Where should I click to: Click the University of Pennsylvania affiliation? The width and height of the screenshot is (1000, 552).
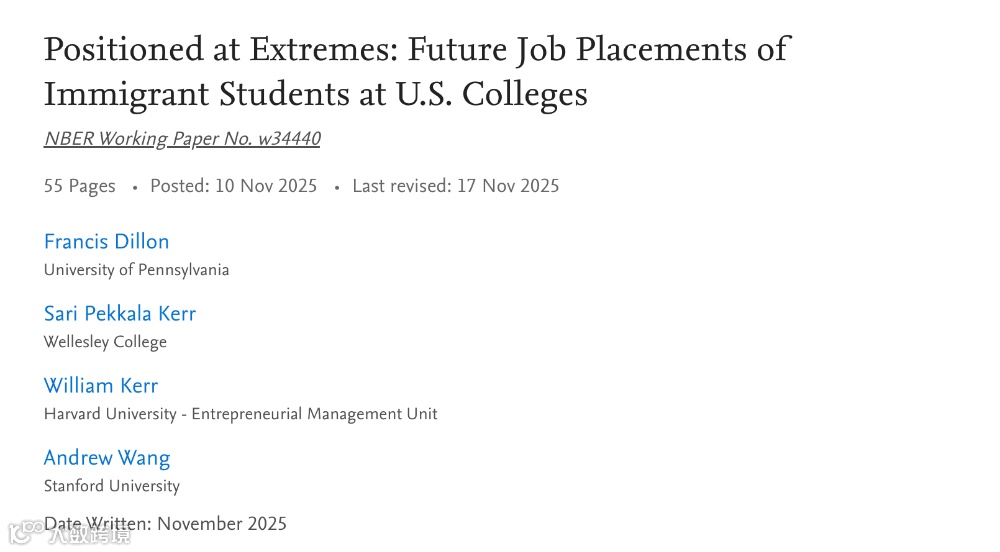point(136,270)
